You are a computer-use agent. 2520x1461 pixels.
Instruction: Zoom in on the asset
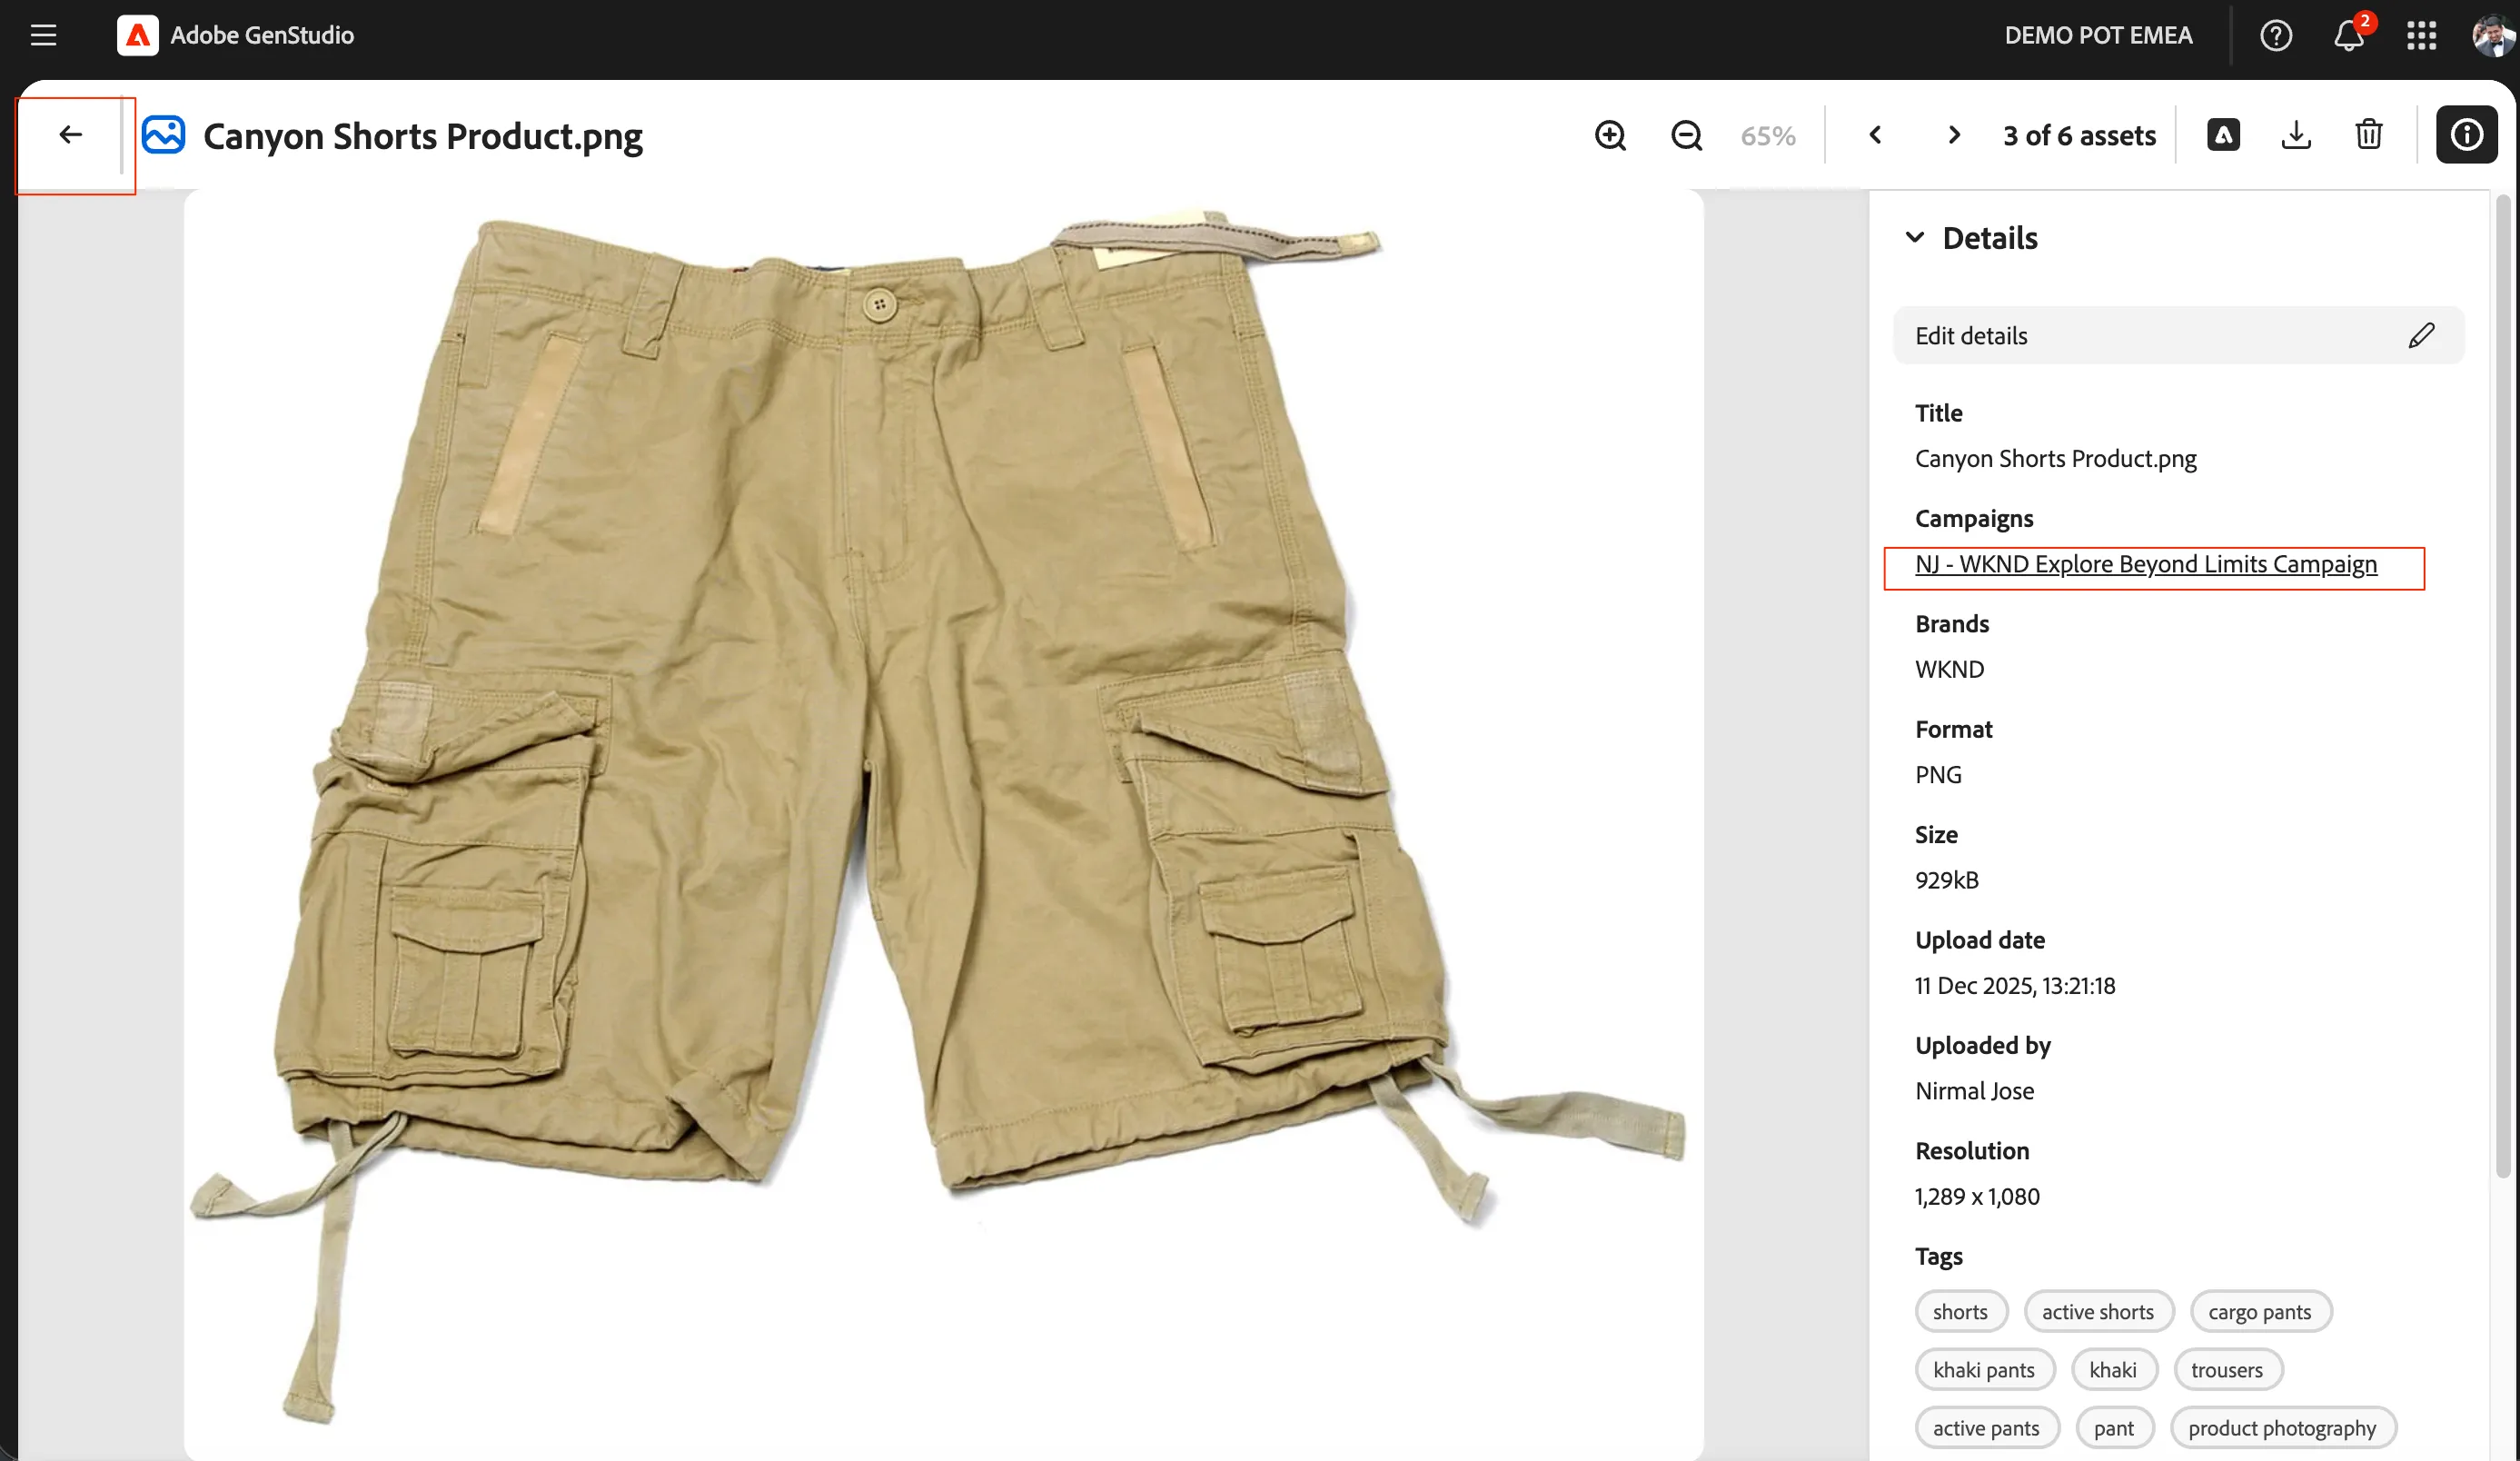coord(1610,135)
